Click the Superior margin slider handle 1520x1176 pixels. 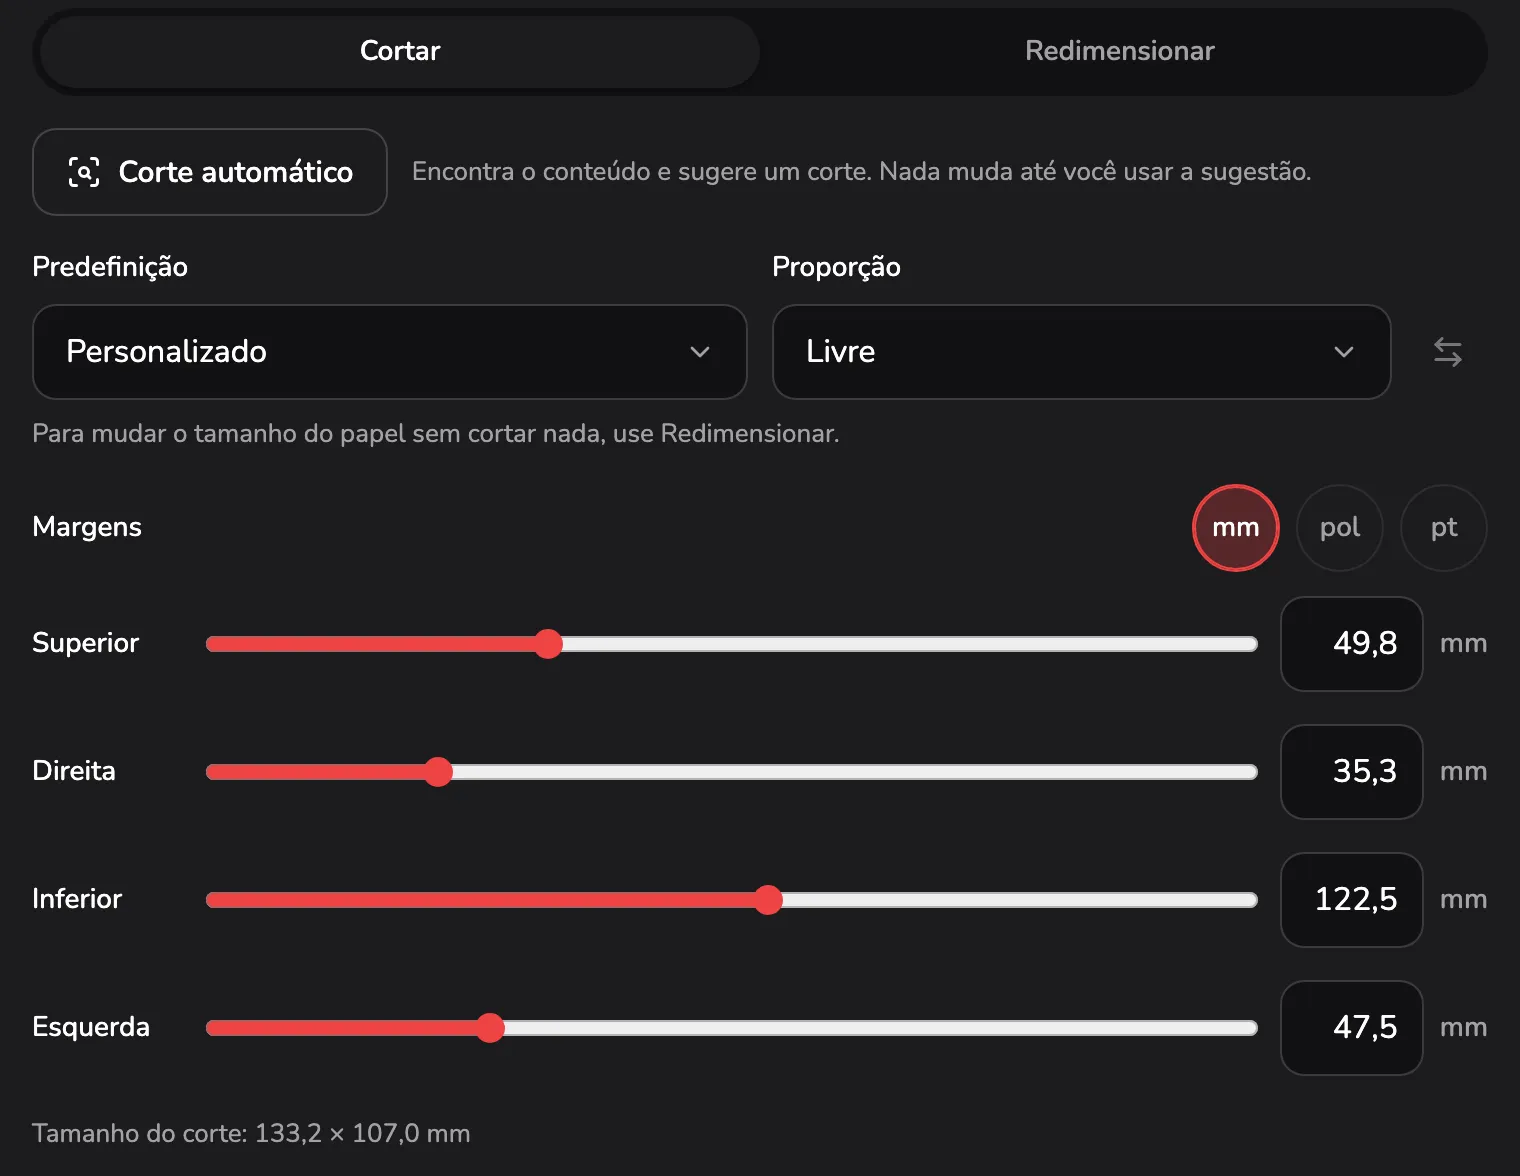548,644
